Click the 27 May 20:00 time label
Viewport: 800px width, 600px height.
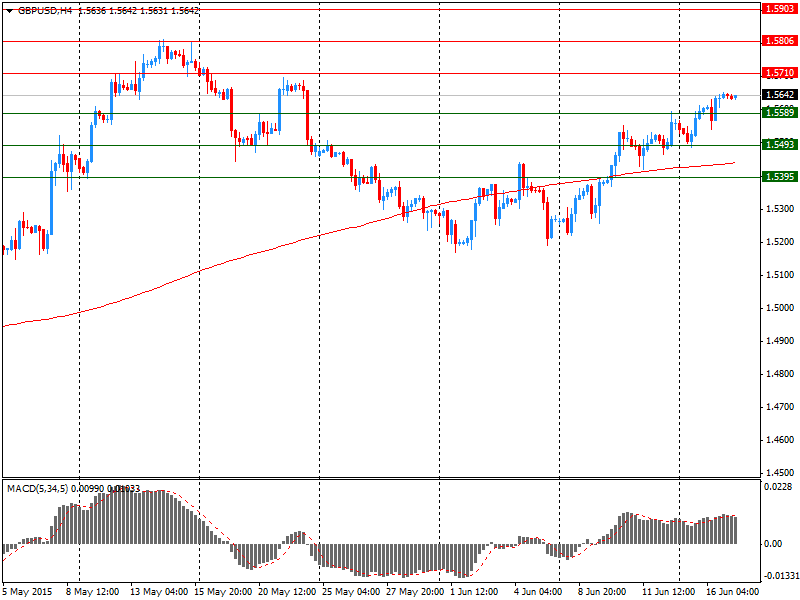coord(415,592)
